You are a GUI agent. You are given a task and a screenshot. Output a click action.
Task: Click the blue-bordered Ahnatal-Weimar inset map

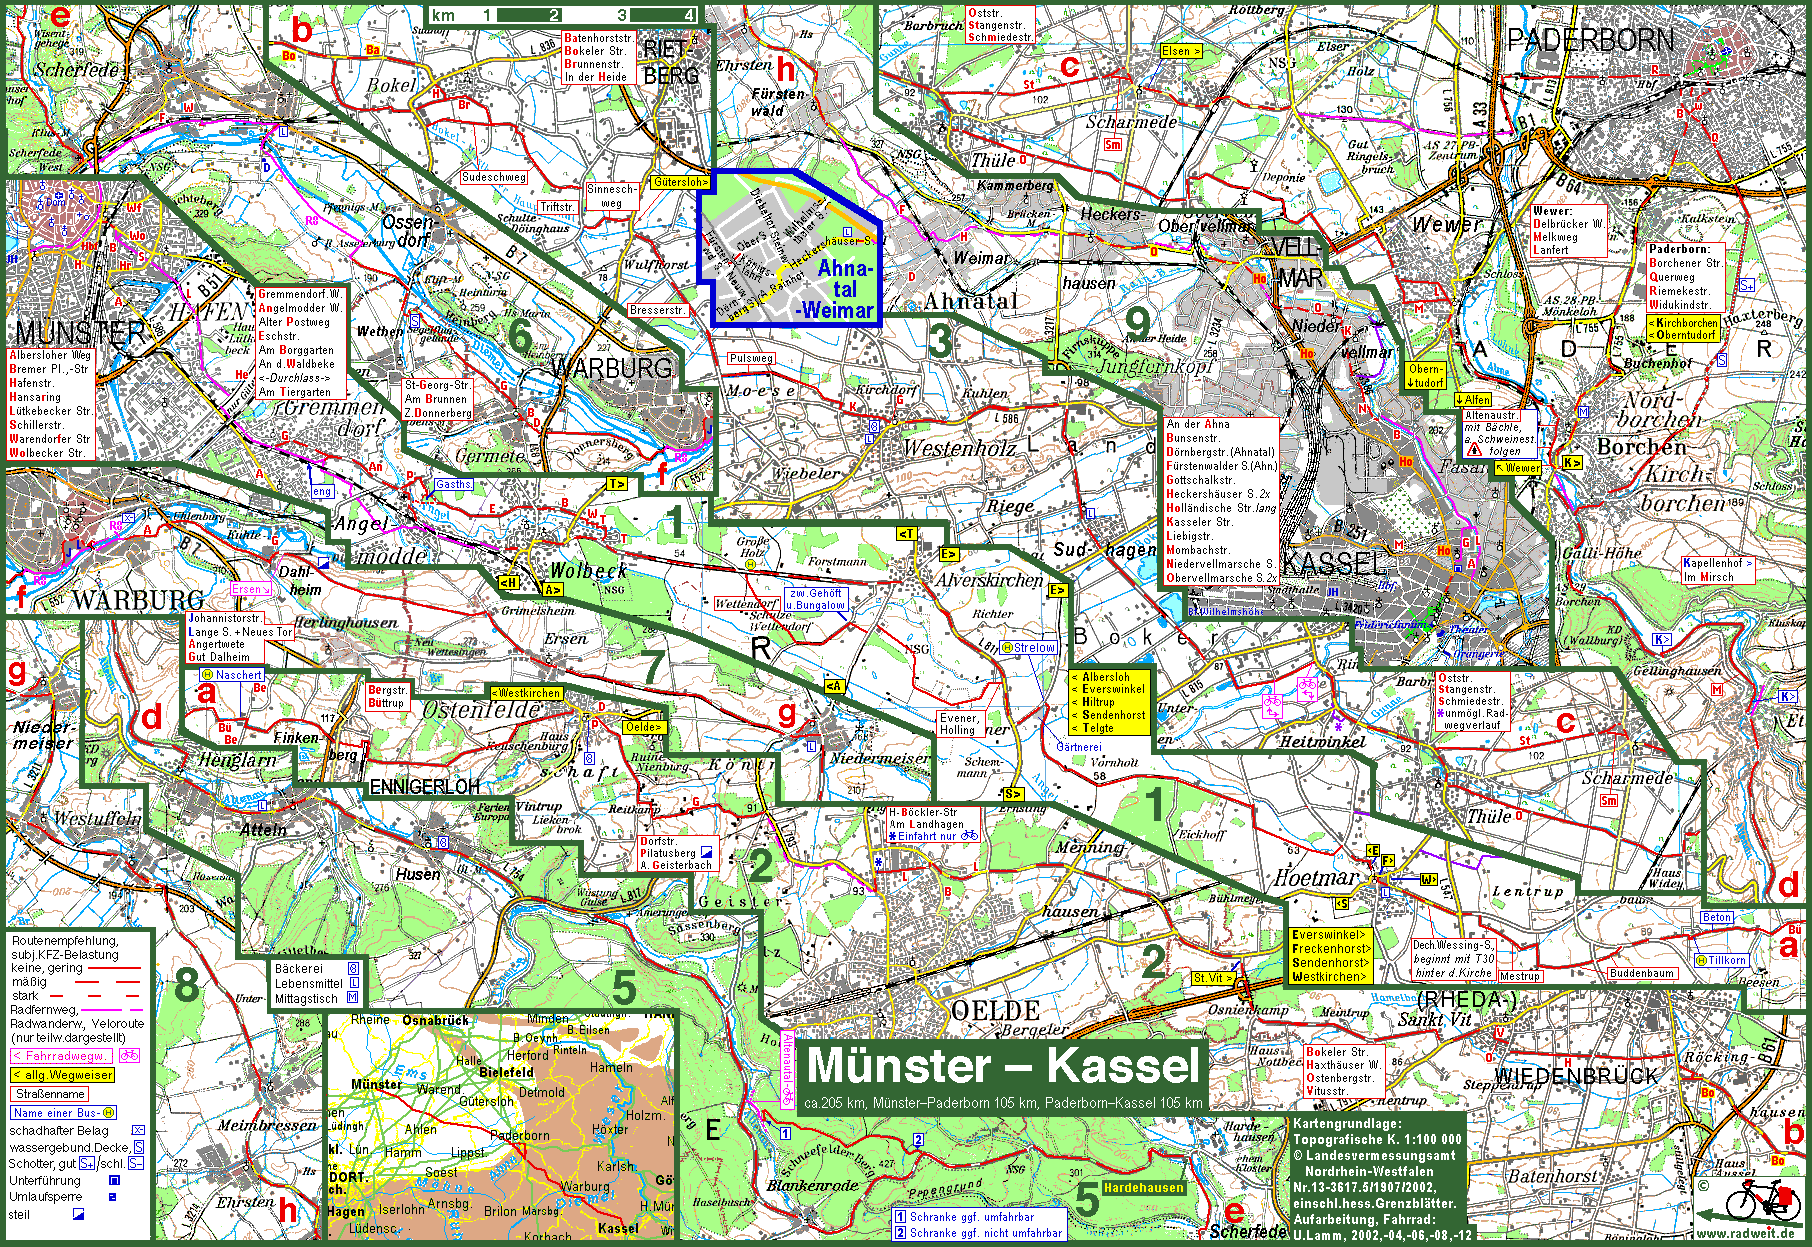[x=789, y=249]
